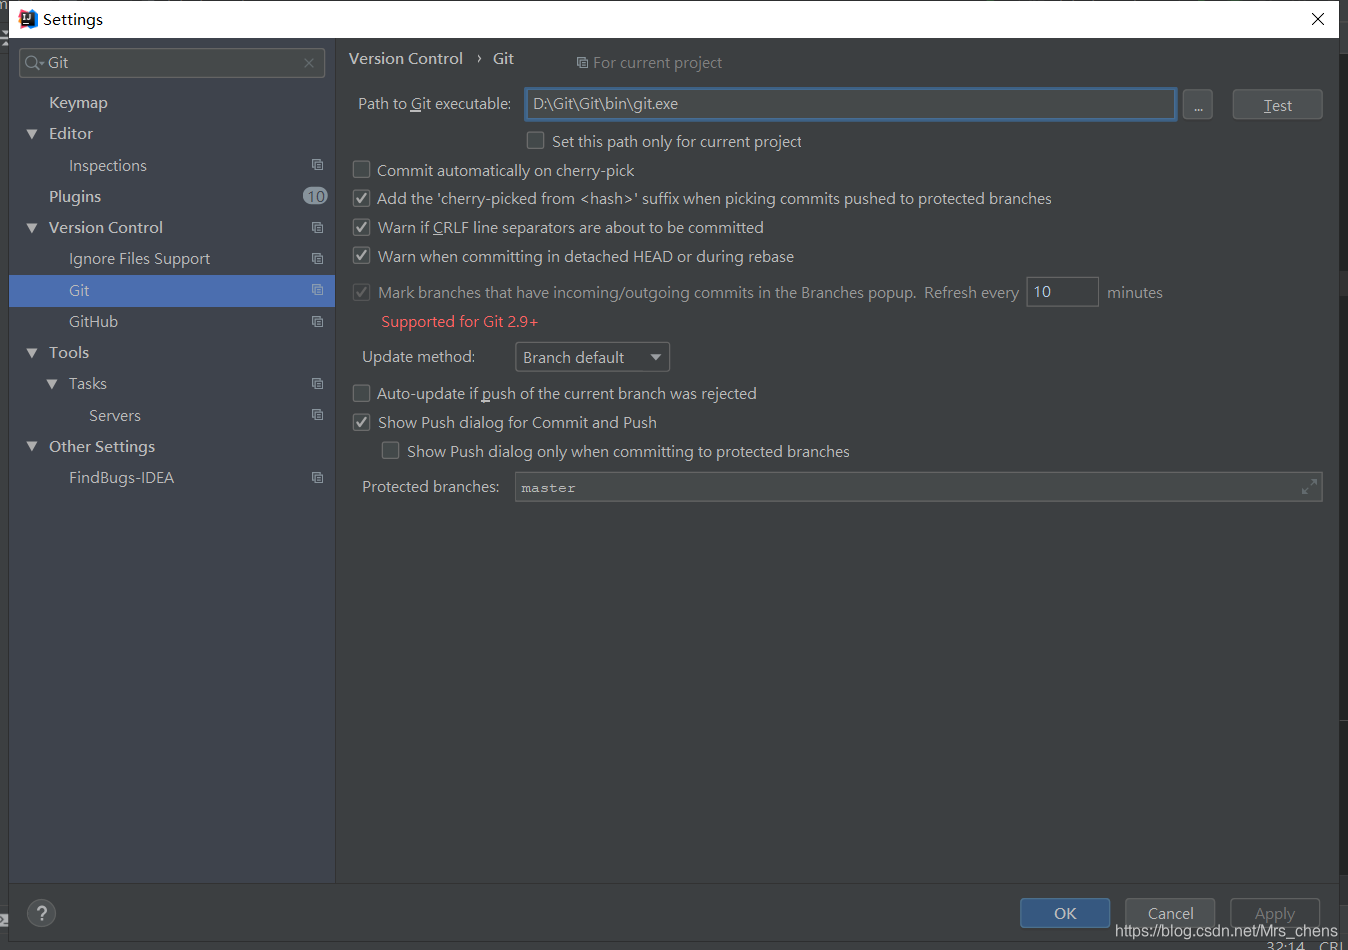Clear the Git search text
1348x950 pixels.
[x=309, y=63]
